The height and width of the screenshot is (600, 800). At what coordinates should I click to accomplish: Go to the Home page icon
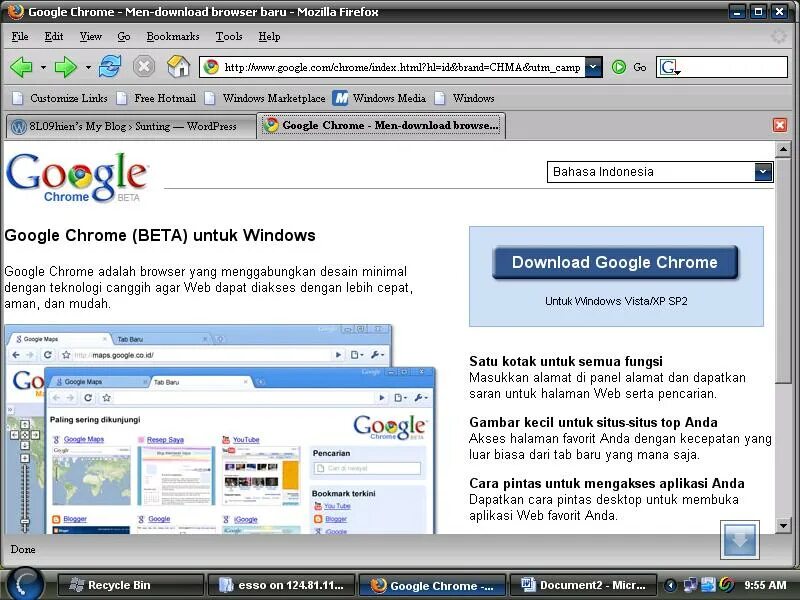point(178,66)
